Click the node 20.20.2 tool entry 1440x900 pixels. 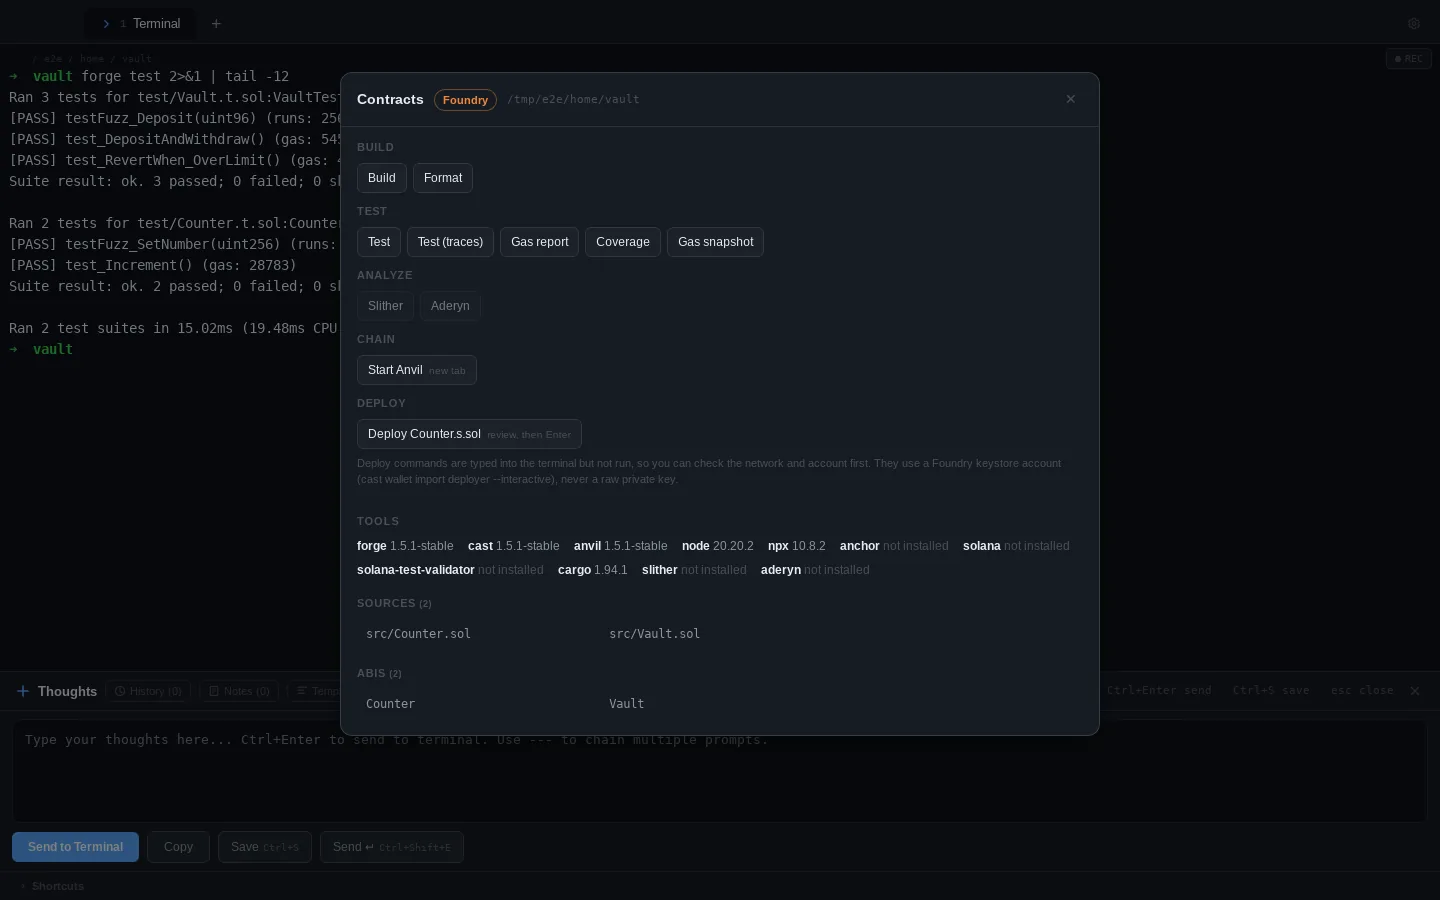click(x=718, y=546)
